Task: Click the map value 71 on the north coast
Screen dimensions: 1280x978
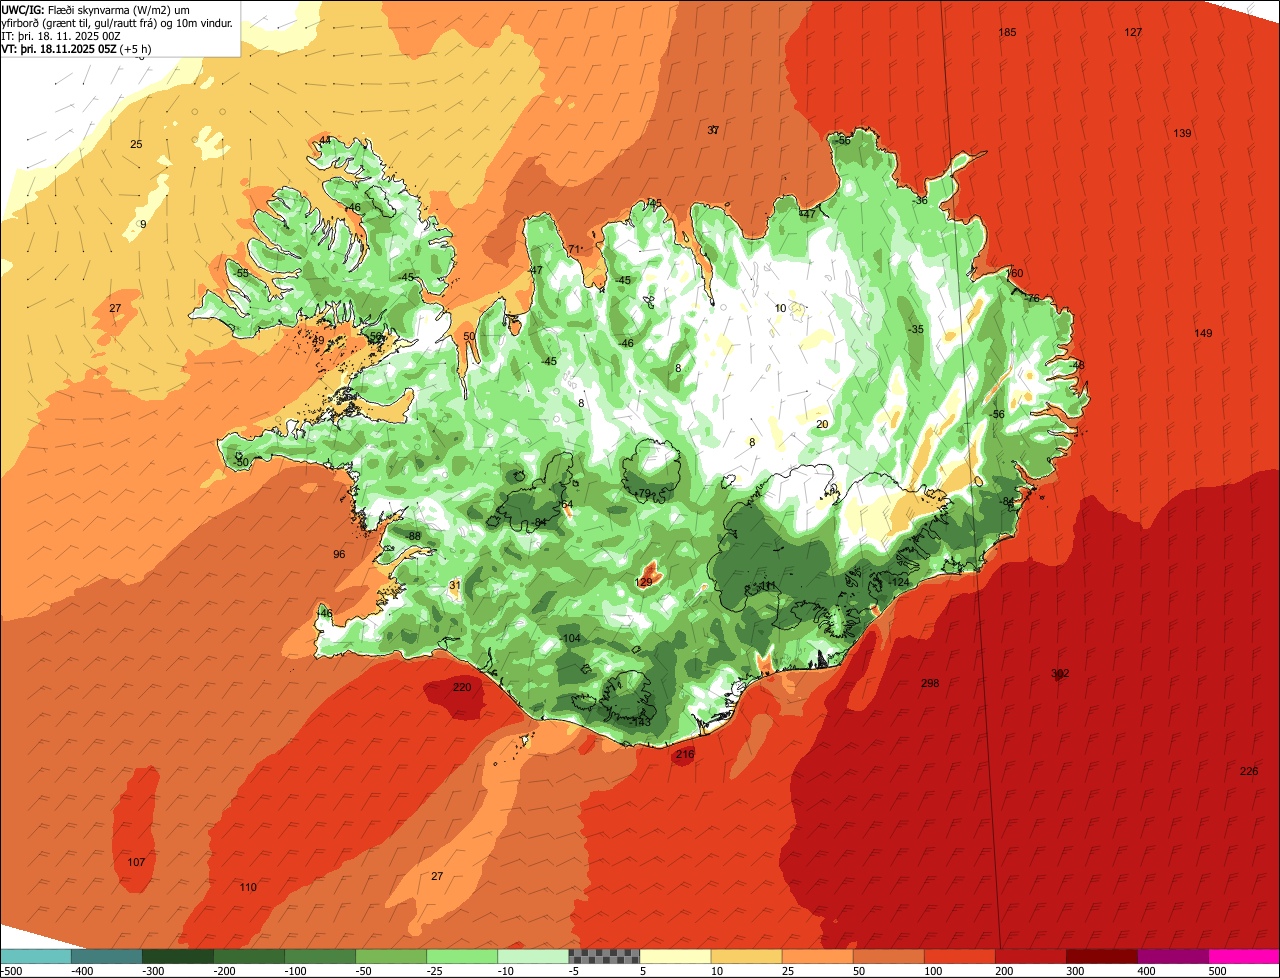Action: click(x=574, y=250)
